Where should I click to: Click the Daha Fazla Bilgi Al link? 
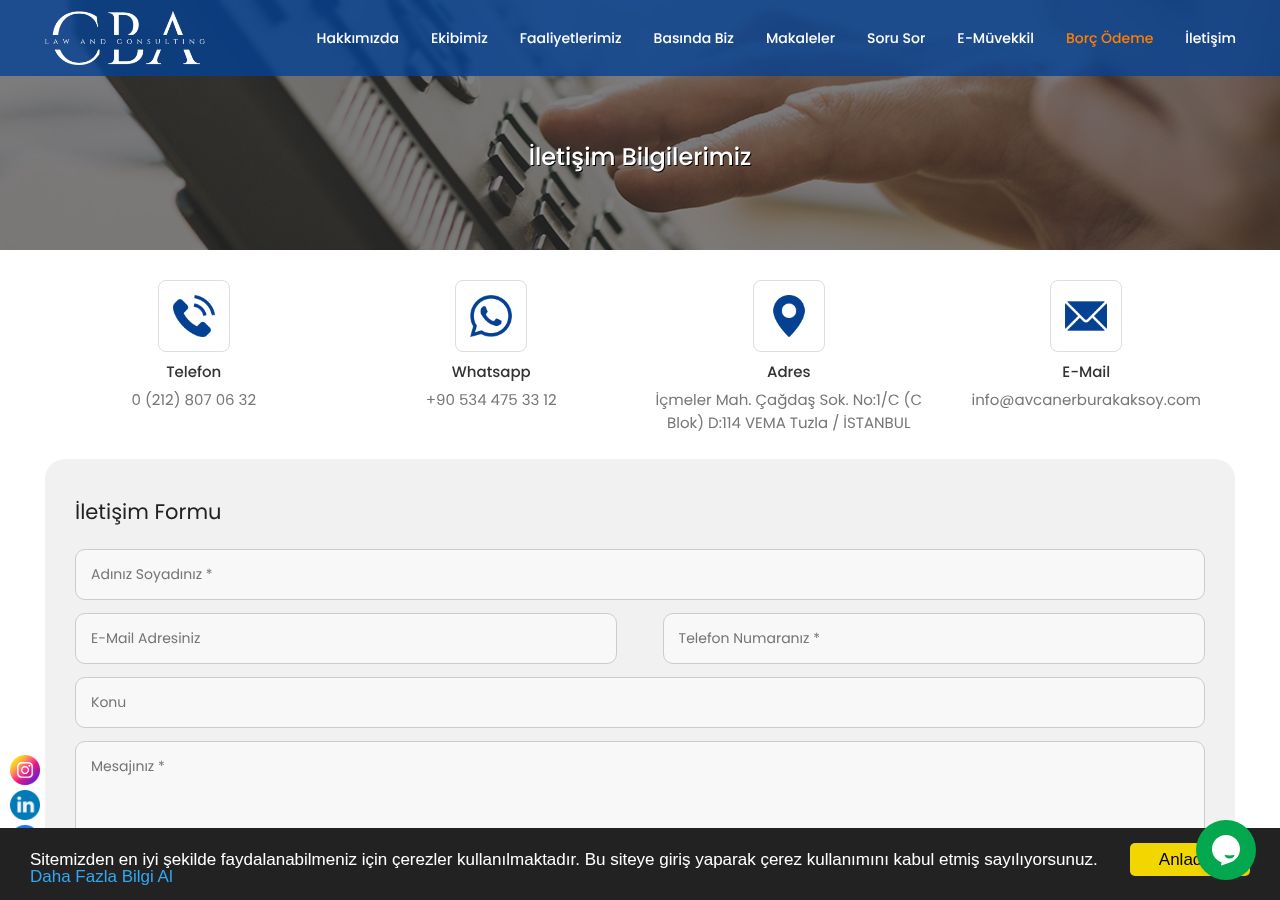[x=101, y=877]
